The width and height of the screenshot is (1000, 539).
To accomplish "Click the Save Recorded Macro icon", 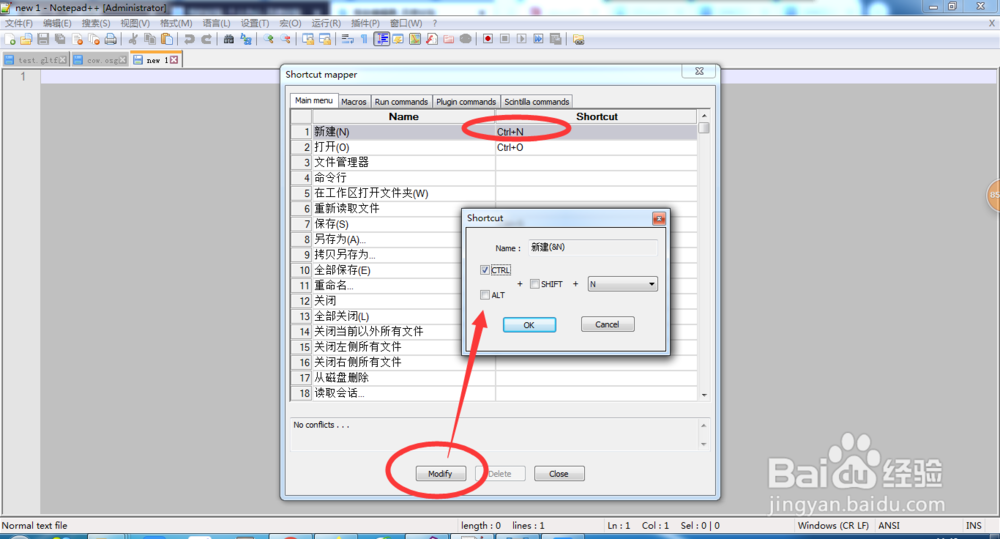I will (555, 40).
